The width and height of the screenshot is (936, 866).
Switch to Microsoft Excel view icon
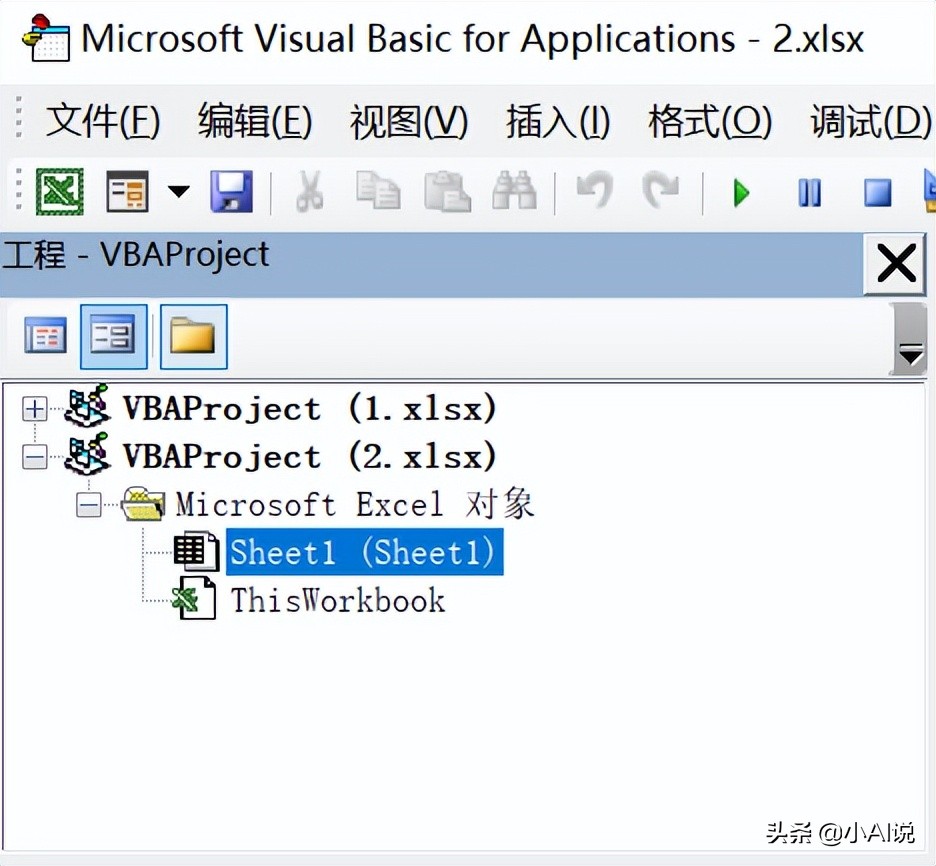coord(60,191)
